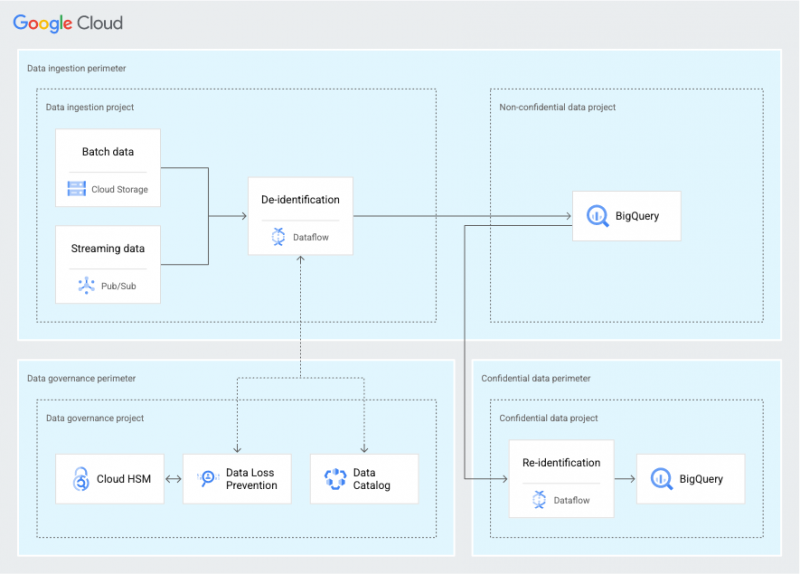Screen dimensions: 800x574
Task: Select the De-identification box title
Action: coord(300,199)
